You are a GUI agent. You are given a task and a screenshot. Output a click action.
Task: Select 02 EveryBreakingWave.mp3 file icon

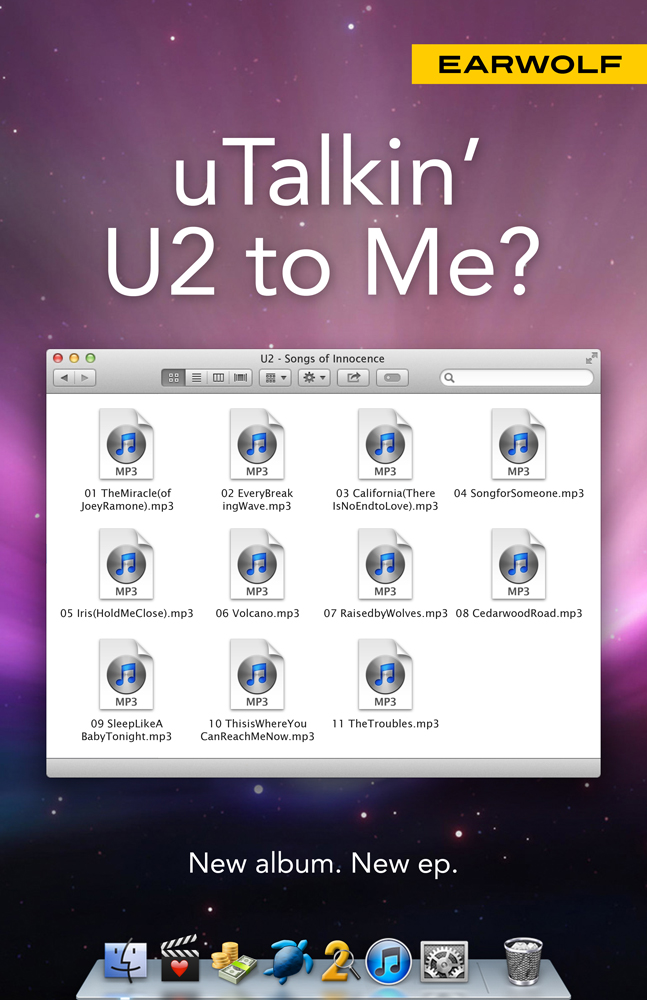coord(257,444)
